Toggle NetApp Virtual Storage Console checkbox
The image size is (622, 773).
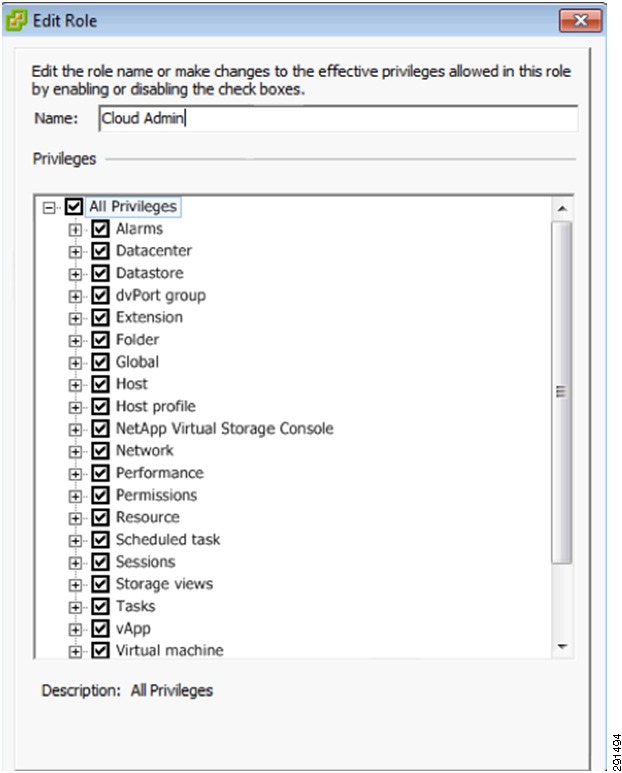coord(101,428)
